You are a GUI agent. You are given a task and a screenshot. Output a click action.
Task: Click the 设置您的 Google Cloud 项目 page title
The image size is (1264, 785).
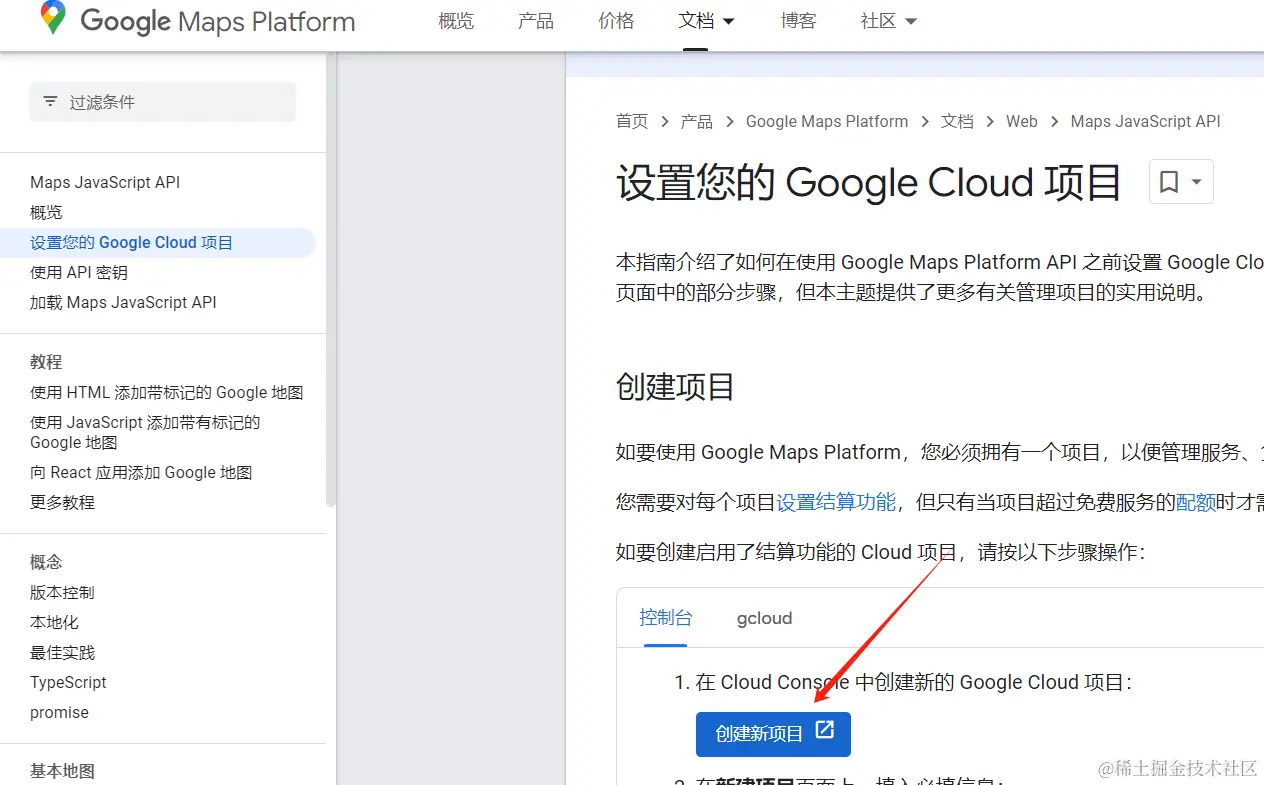868,183
